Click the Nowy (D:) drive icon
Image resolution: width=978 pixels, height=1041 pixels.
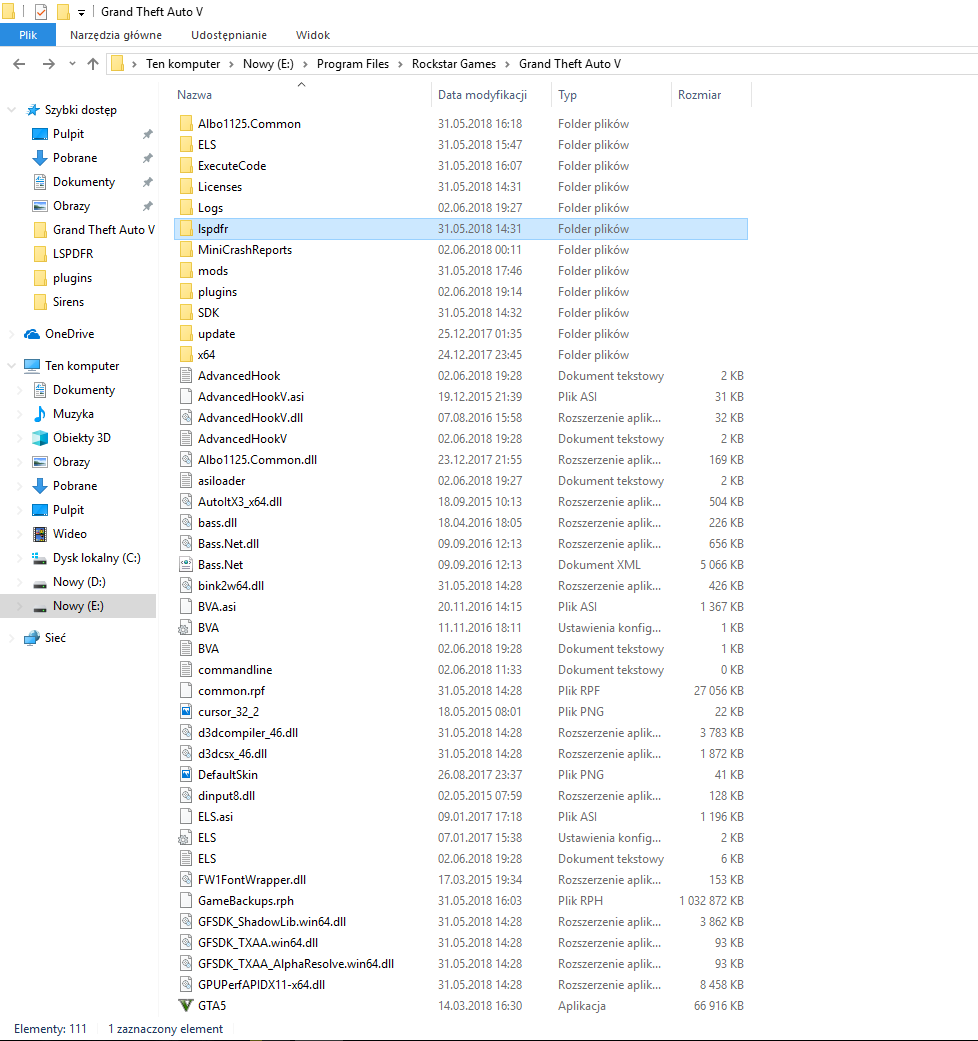pos(40,582)
